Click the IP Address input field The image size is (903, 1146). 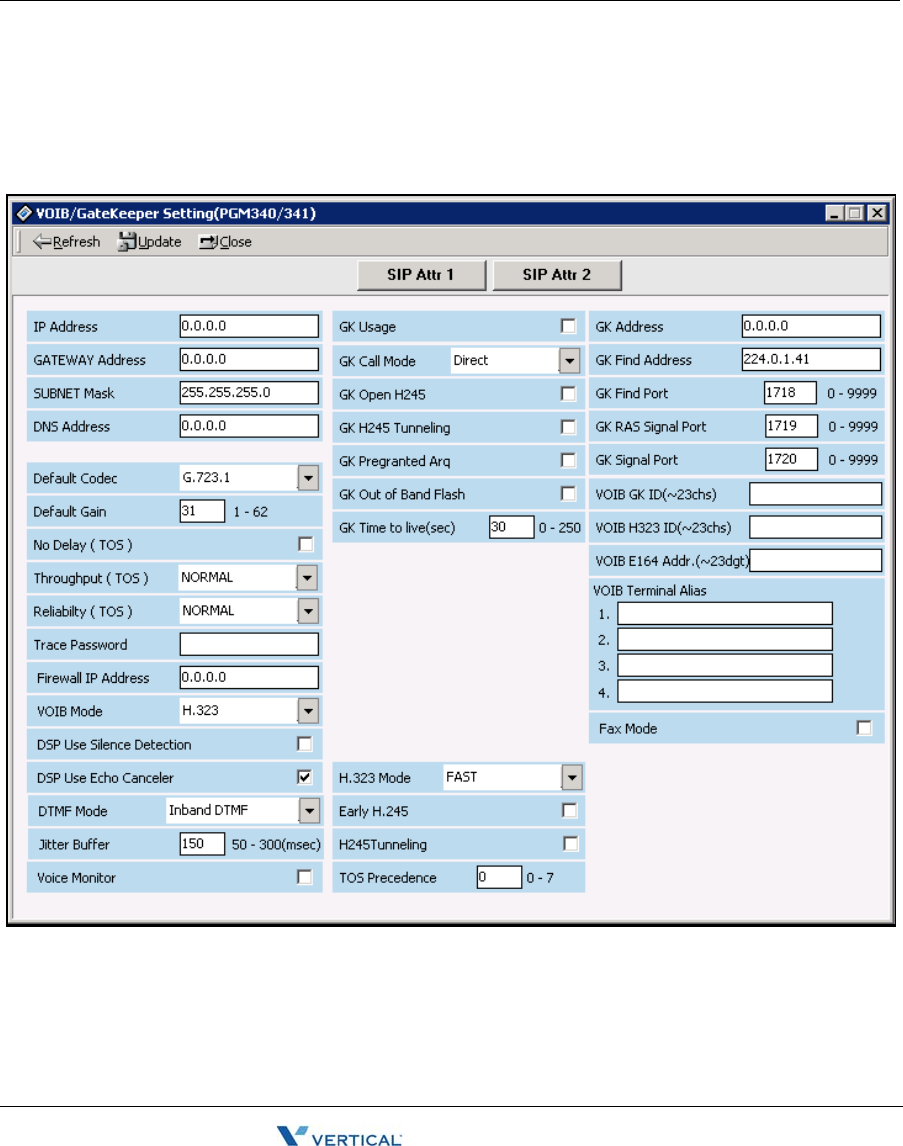[249, 326]
